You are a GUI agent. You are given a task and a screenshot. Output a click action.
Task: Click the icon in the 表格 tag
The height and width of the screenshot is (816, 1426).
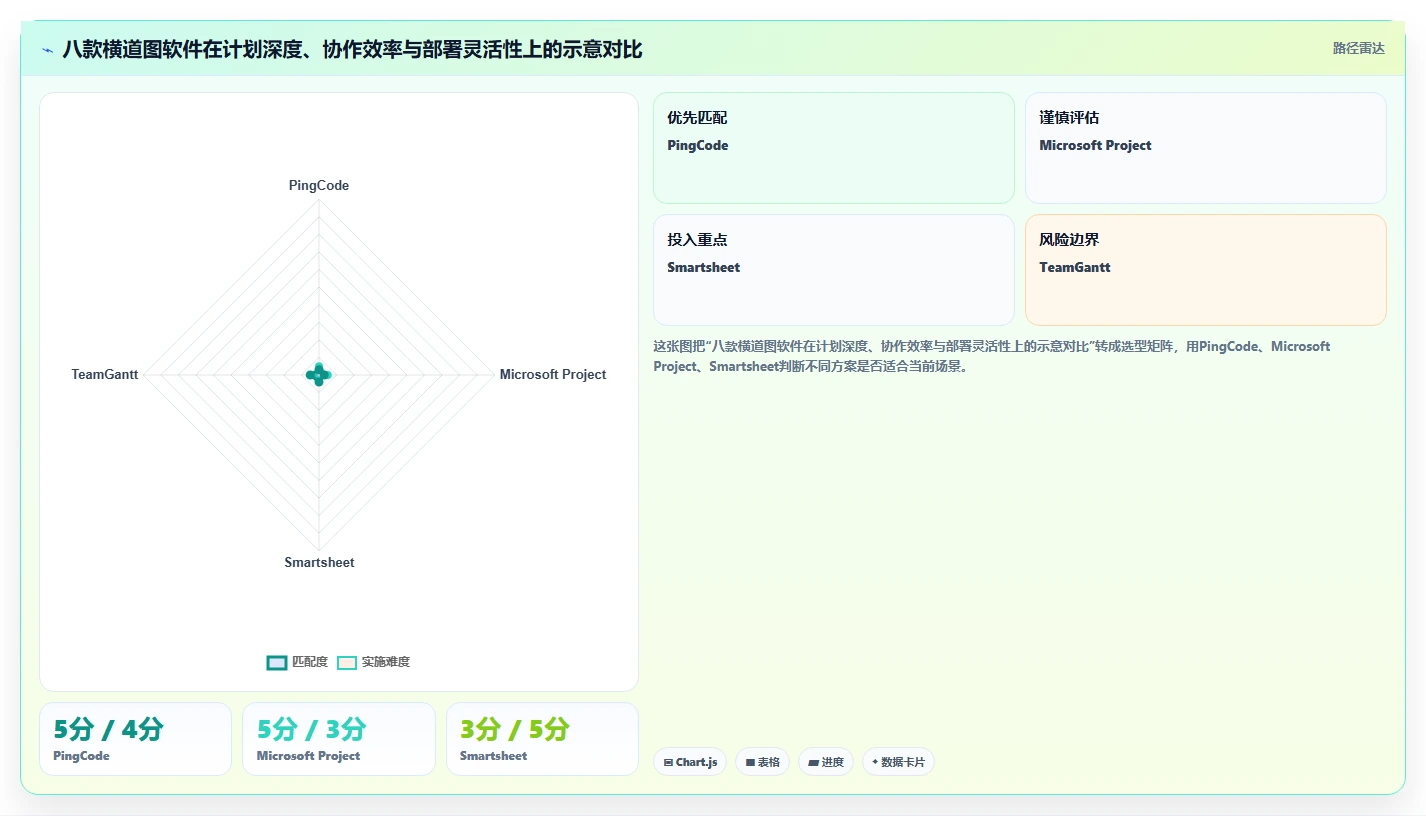(x=750, y=762)
